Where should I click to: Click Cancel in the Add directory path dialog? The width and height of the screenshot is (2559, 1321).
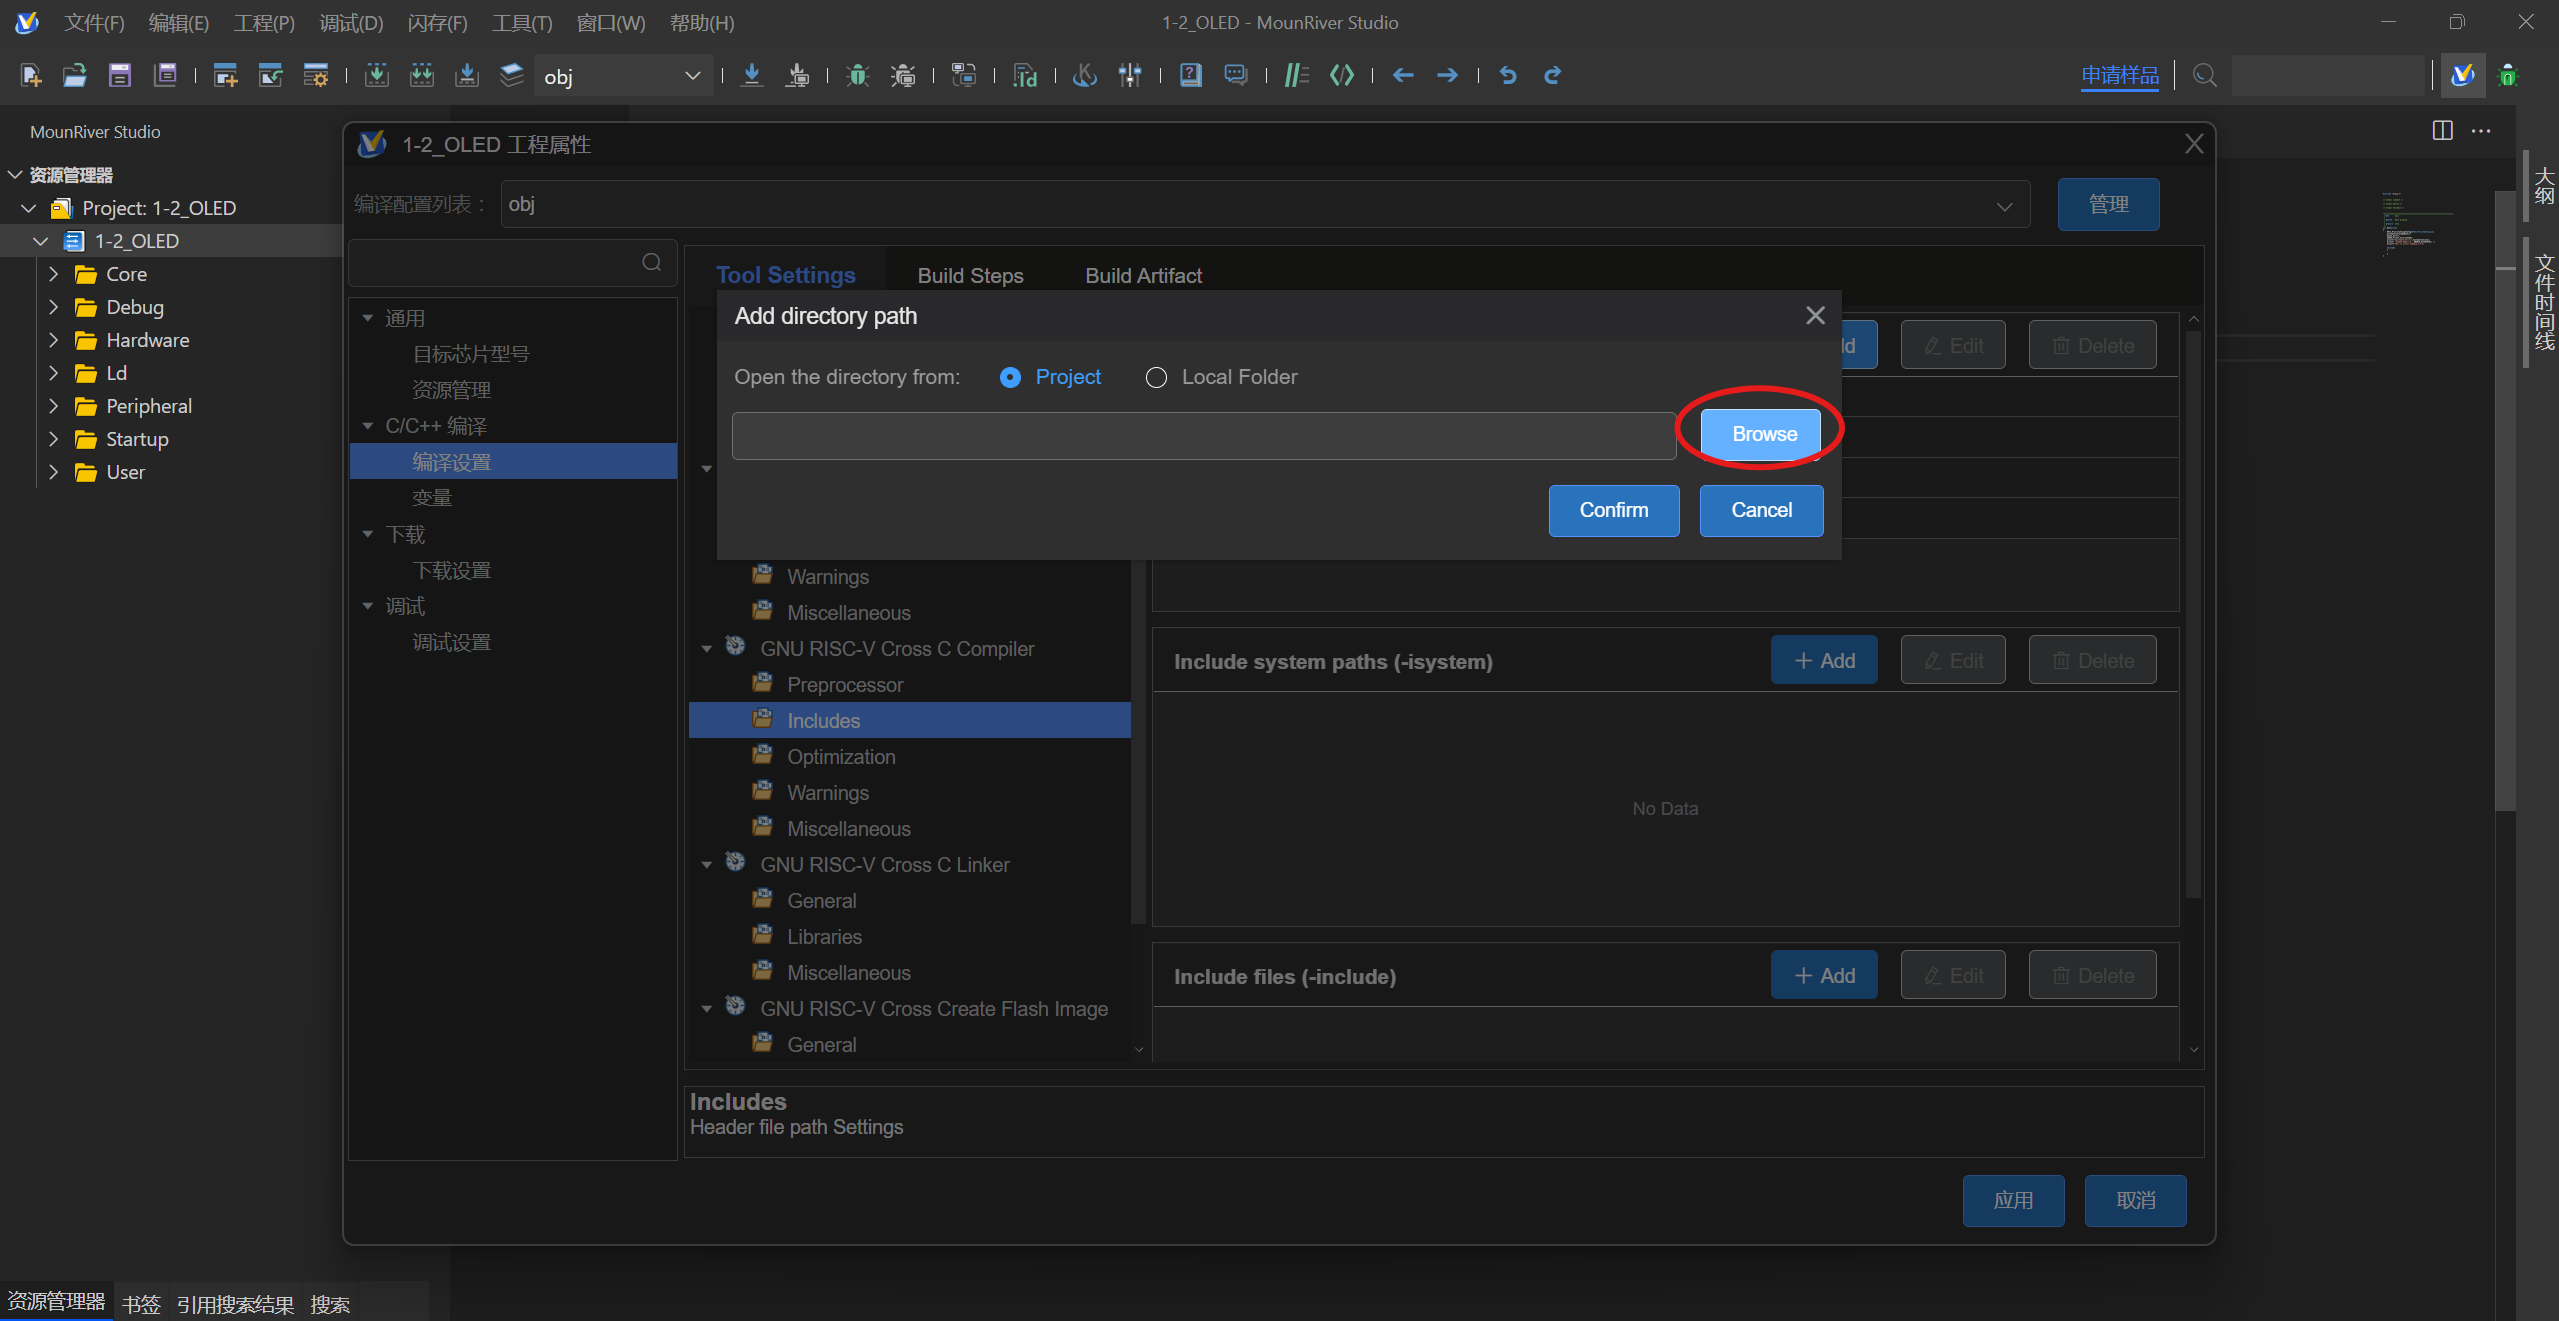coord(1761,510)
